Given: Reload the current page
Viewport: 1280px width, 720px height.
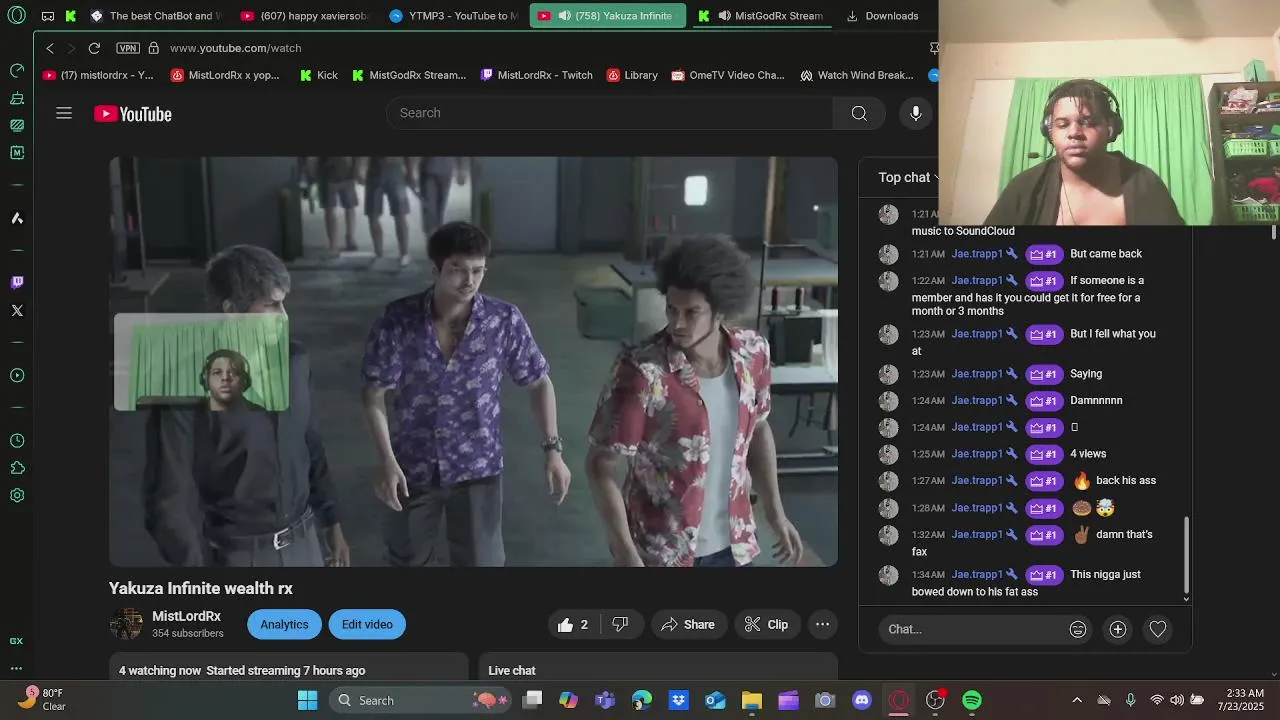Looking at the screenshot, I should click(x=94, y=48).
